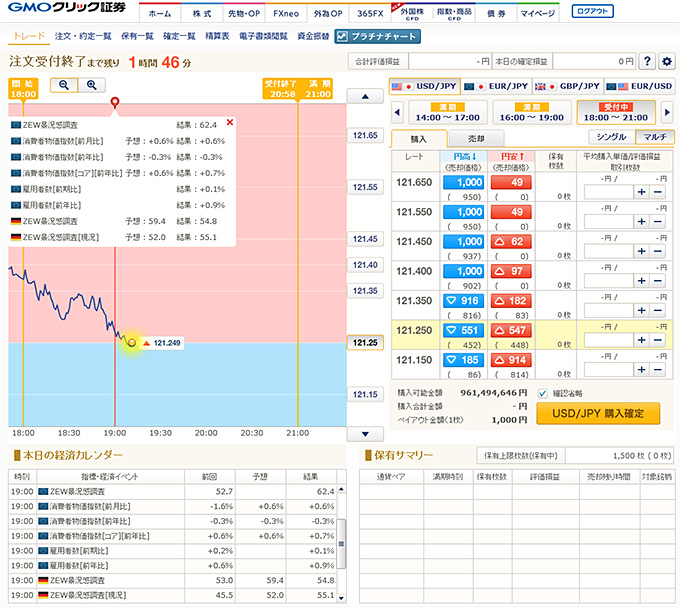The height and width of the screenshot is (609, 680).
Task: Show later expiry times with the right arrow
Action: (667, 109)
